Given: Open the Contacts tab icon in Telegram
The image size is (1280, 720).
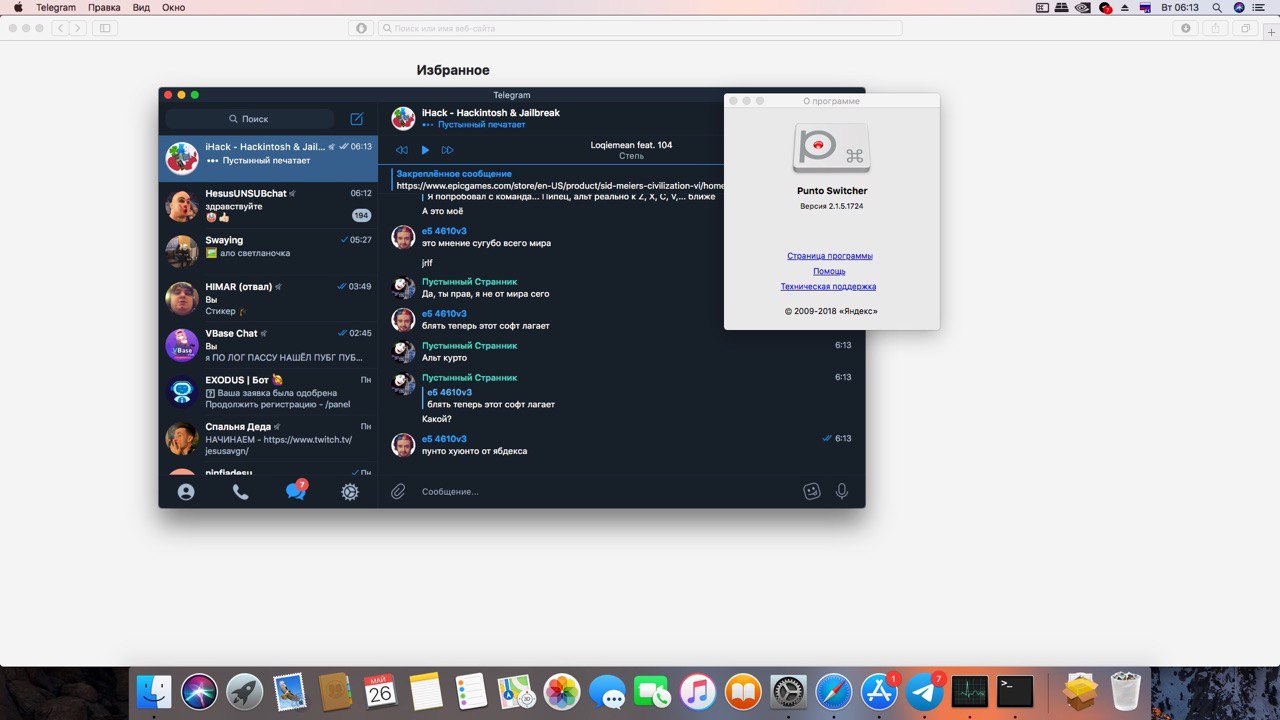Looking at the screenshot, I should [186, 492].
